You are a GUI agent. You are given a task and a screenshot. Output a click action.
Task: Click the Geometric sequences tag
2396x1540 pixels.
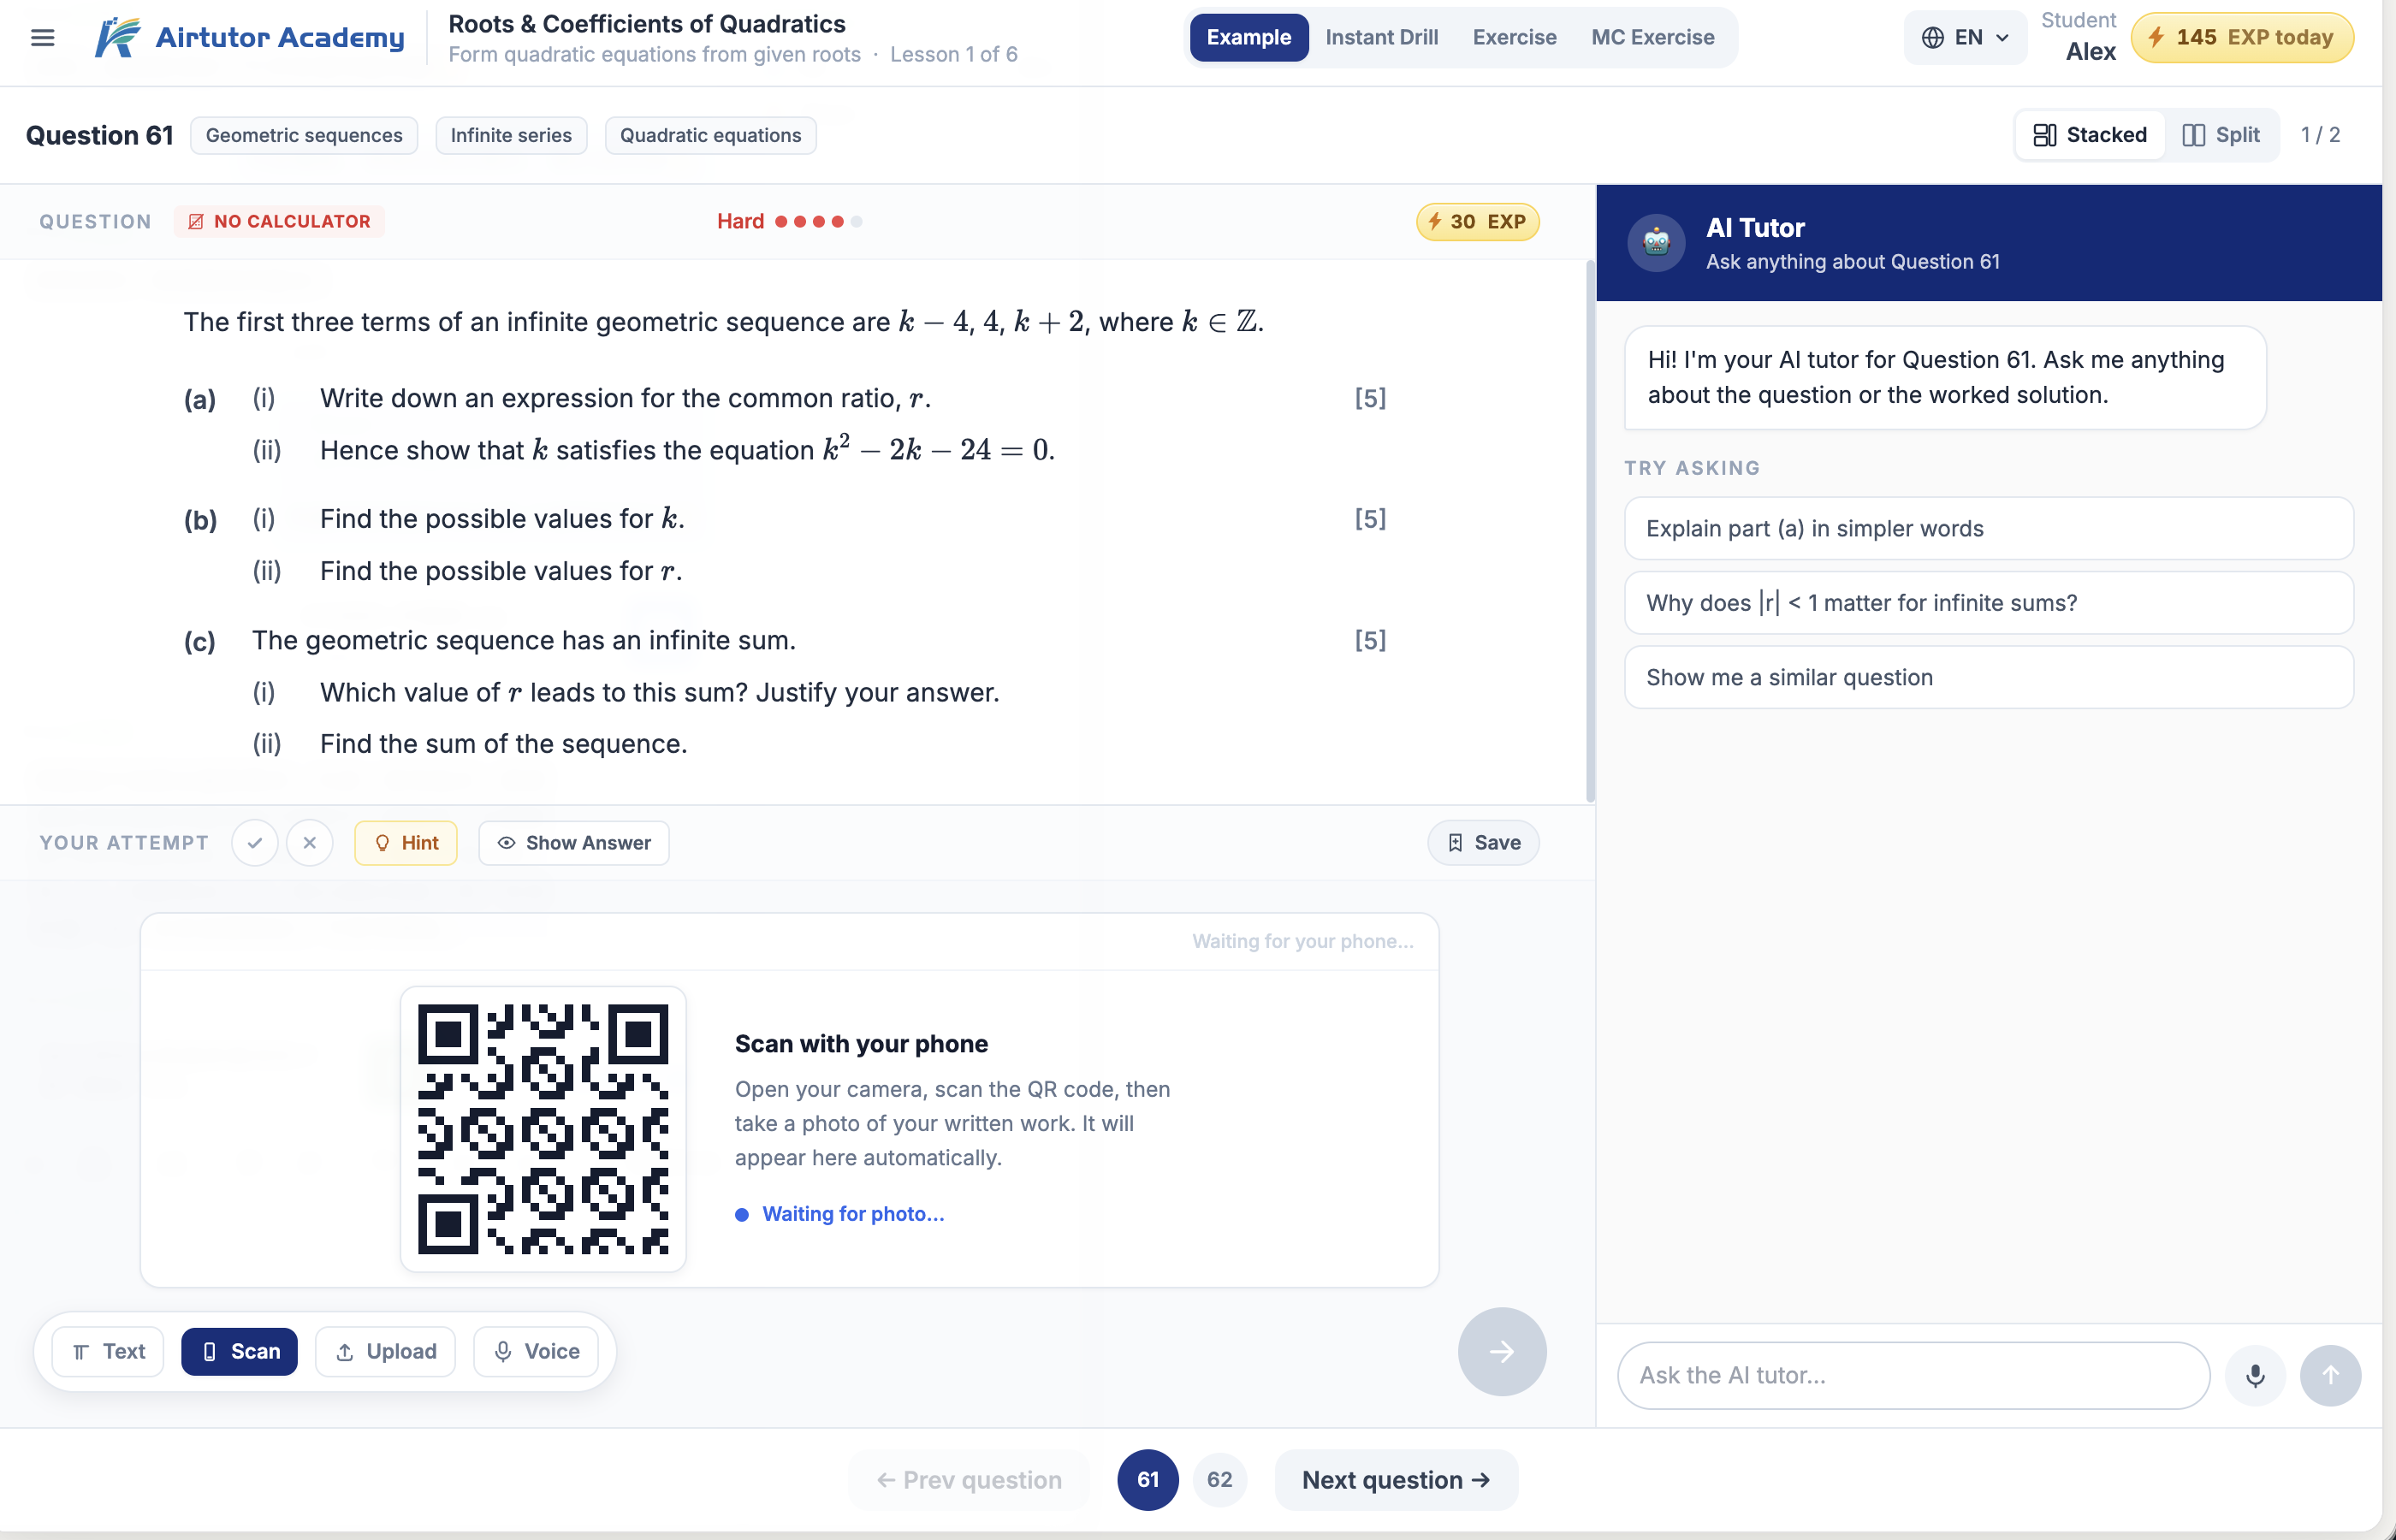coord(304,136)
